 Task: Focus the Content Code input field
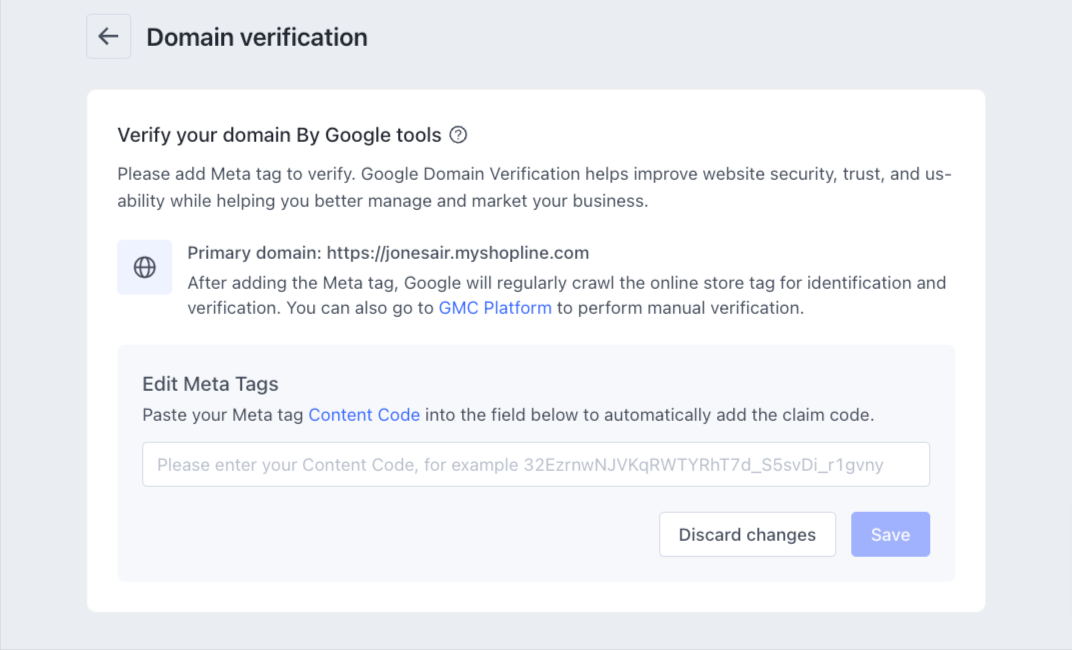pyautogui.click(x=536, y=465)
